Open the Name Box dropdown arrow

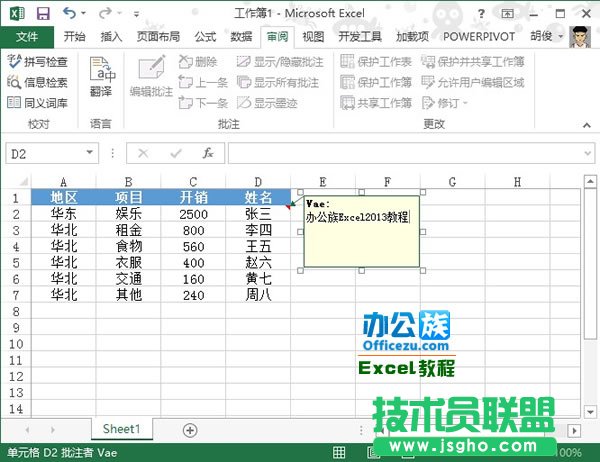(90, 153)
